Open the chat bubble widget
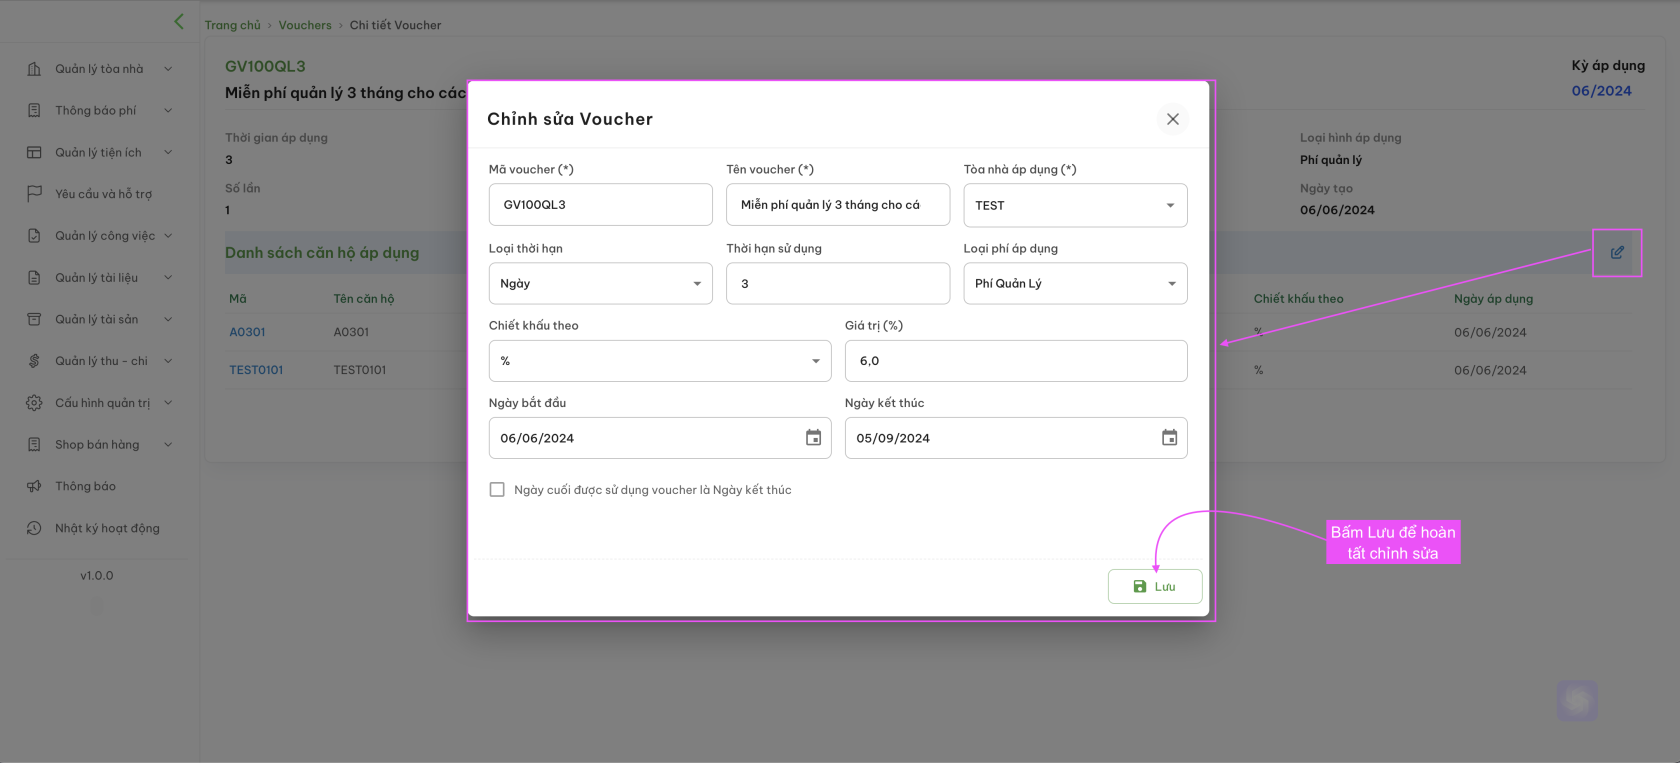 point(1577,701)
